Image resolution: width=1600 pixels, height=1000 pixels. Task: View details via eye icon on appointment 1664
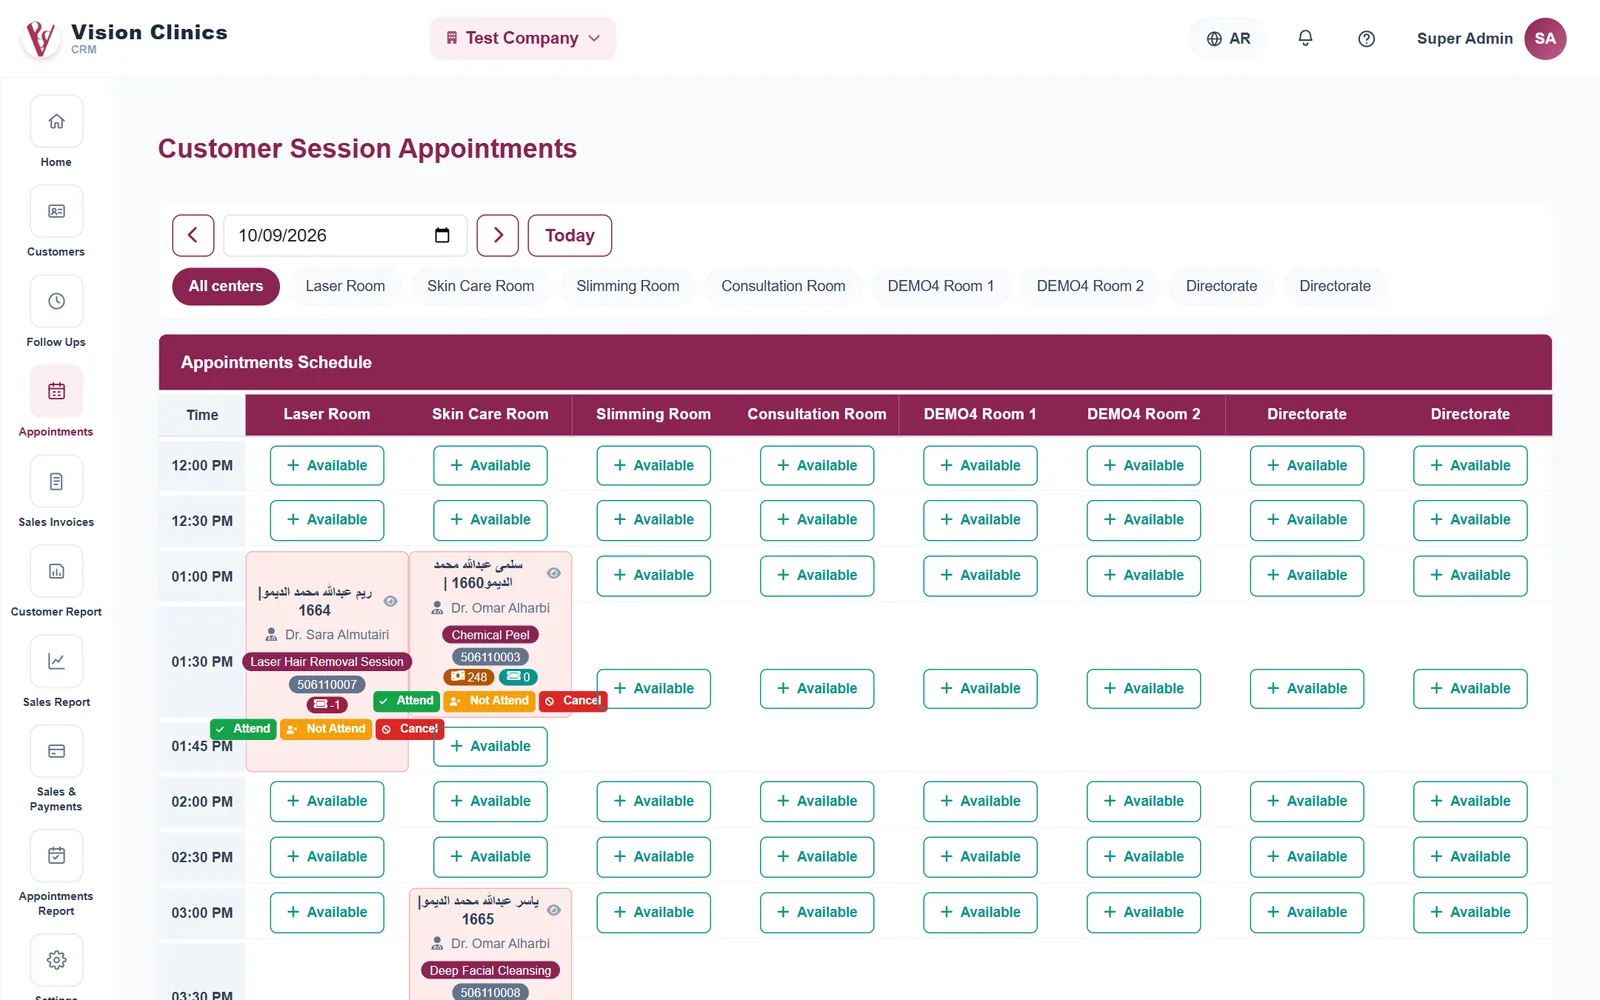[391, 601]
